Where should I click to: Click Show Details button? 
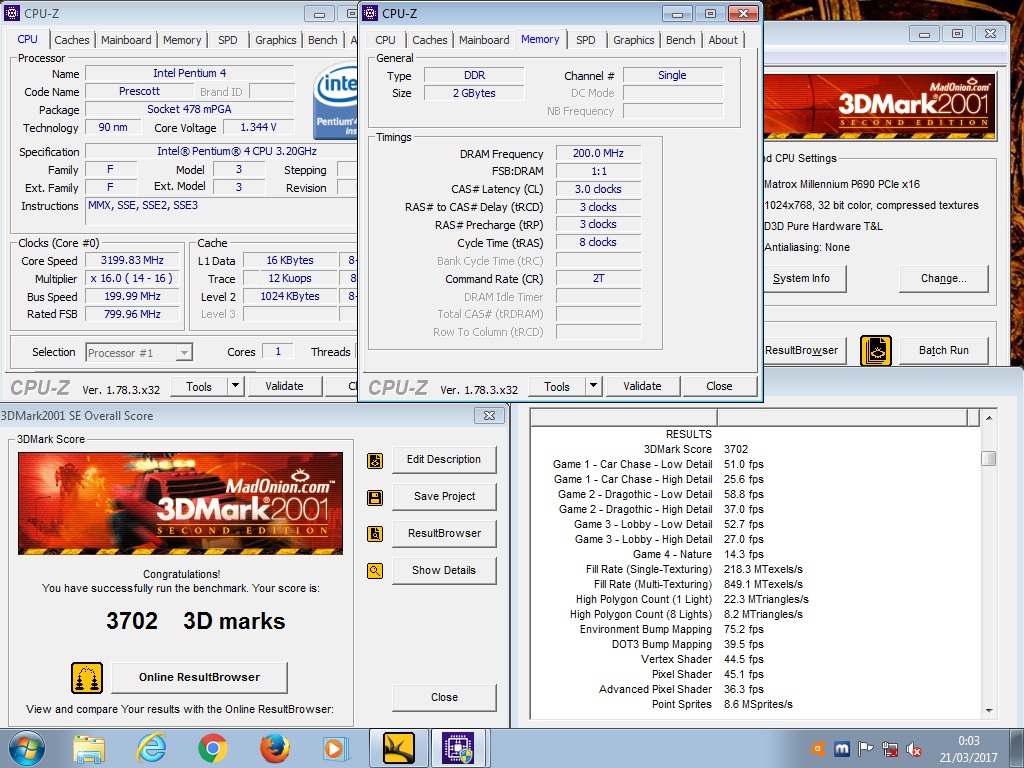(x=444, y=570)
